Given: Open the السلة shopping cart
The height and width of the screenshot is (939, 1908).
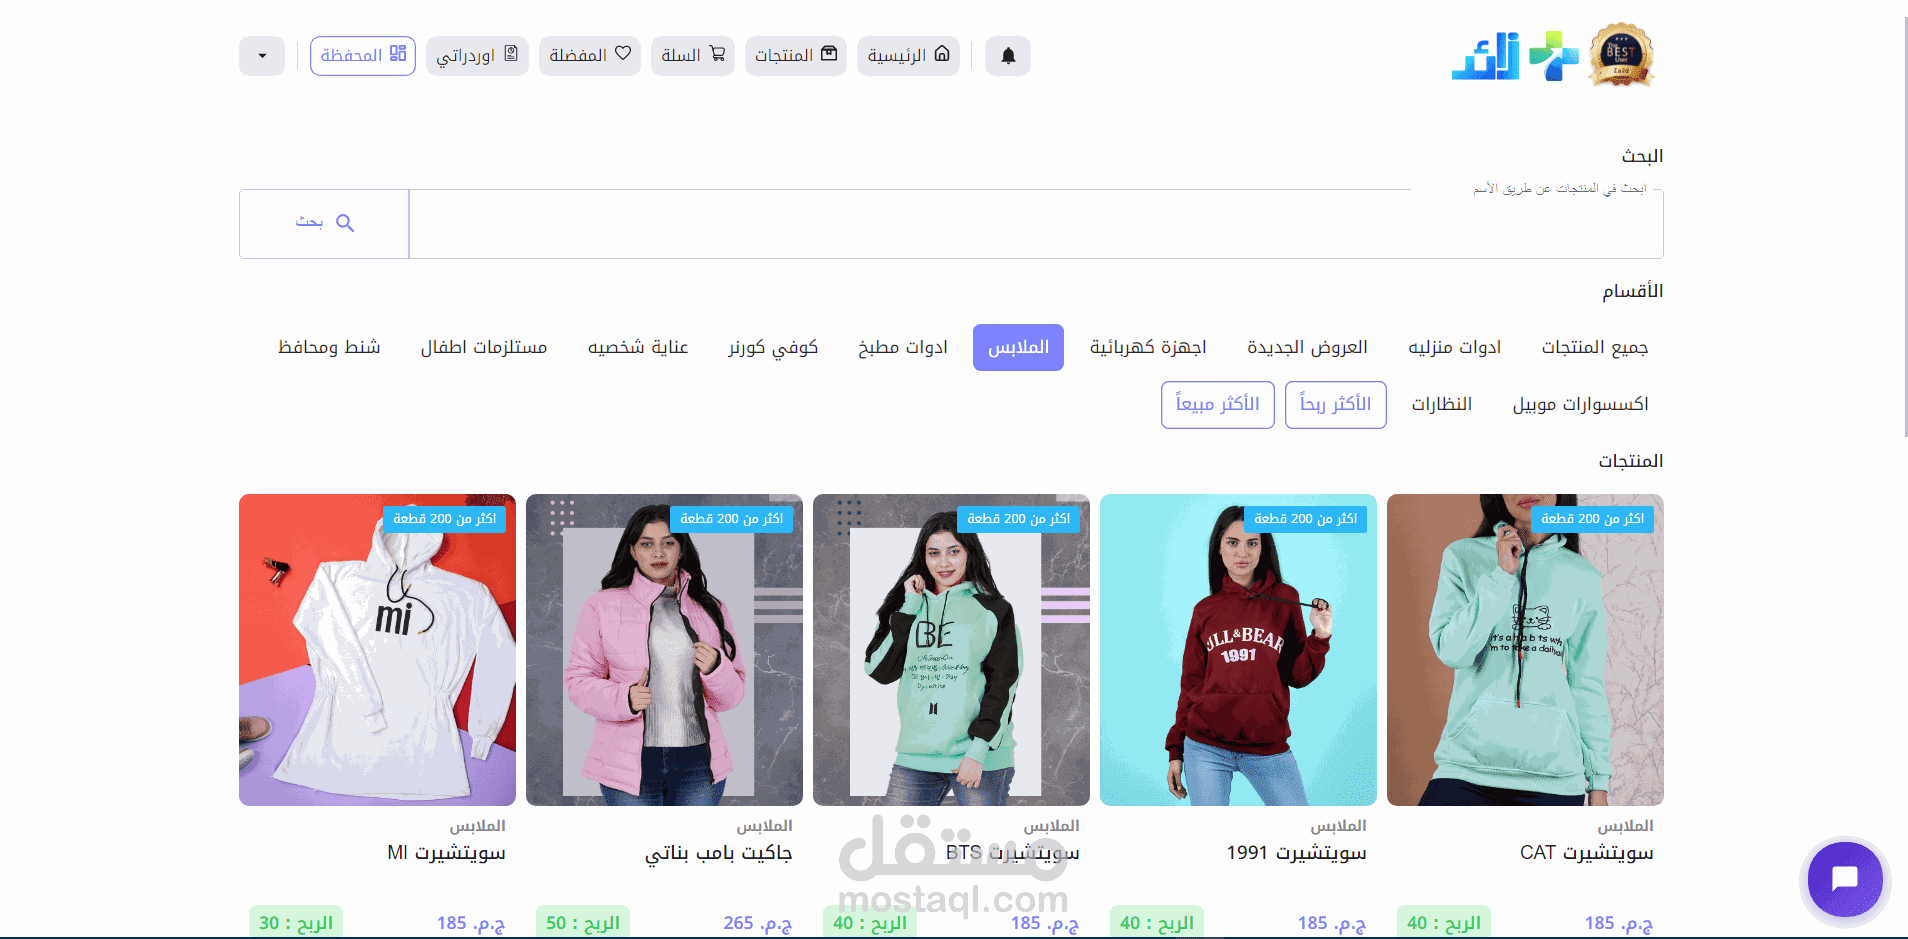Looking at the screenshot, I should pos(693,56).
